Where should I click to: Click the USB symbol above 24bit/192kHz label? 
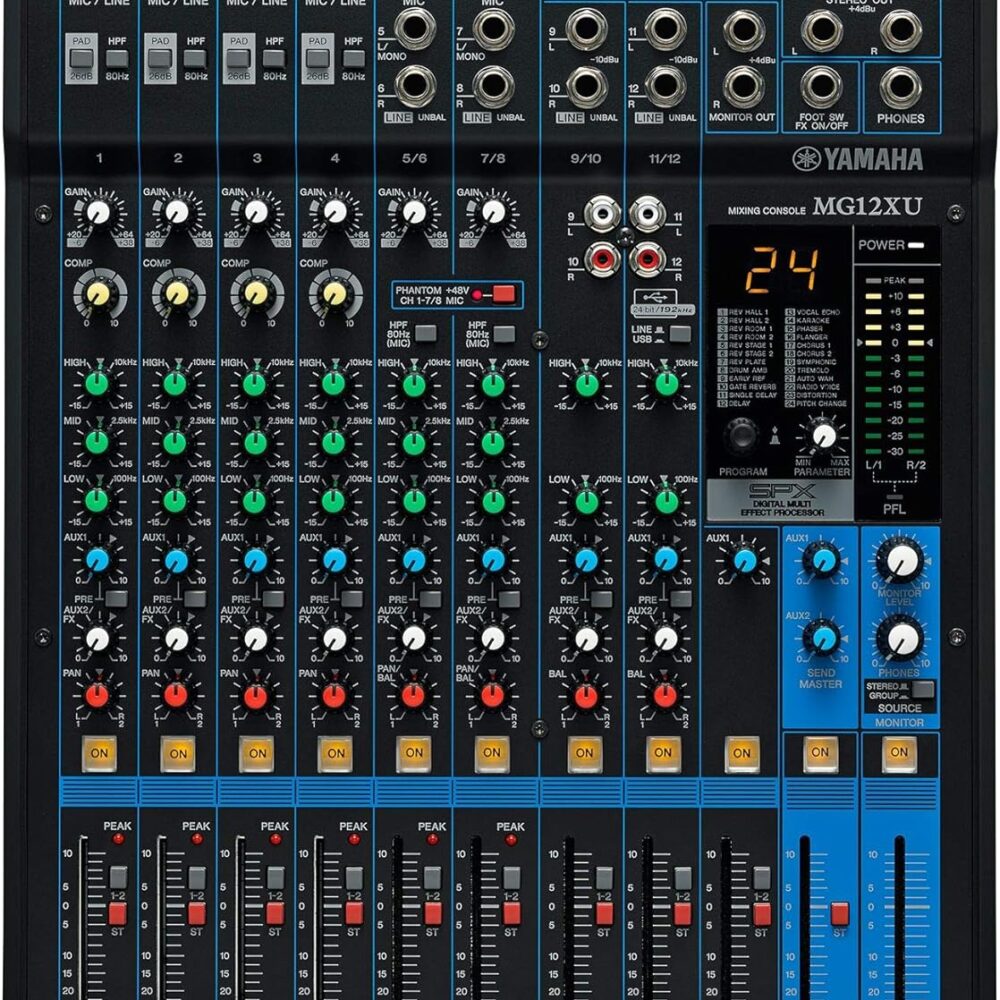point(656,297)
